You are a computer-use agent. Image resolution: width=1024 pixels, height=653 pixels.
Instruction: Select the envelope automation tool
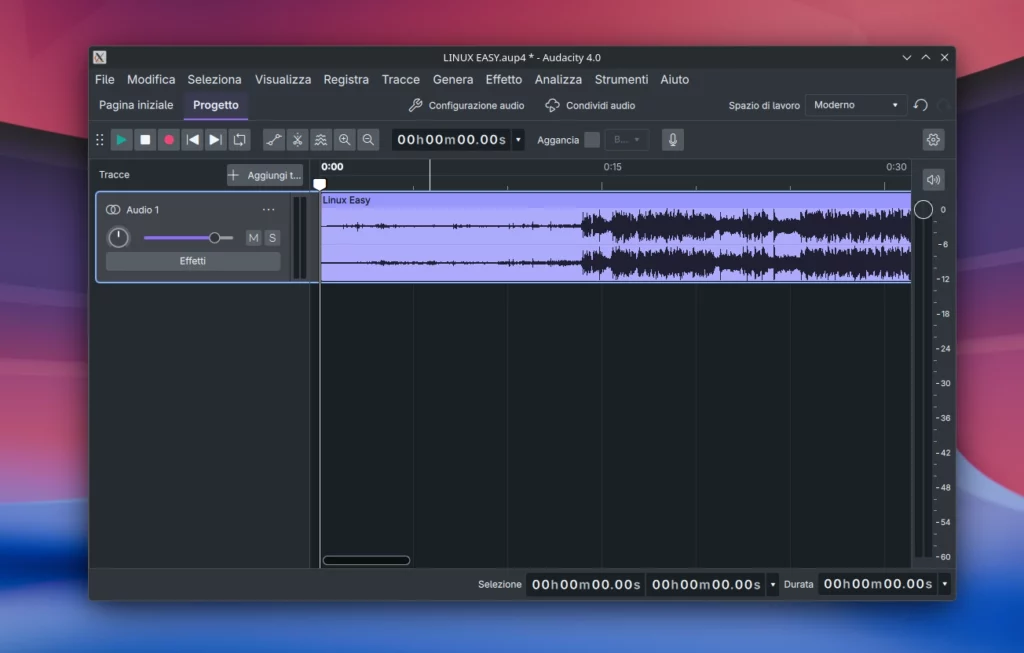coord(274,140)
